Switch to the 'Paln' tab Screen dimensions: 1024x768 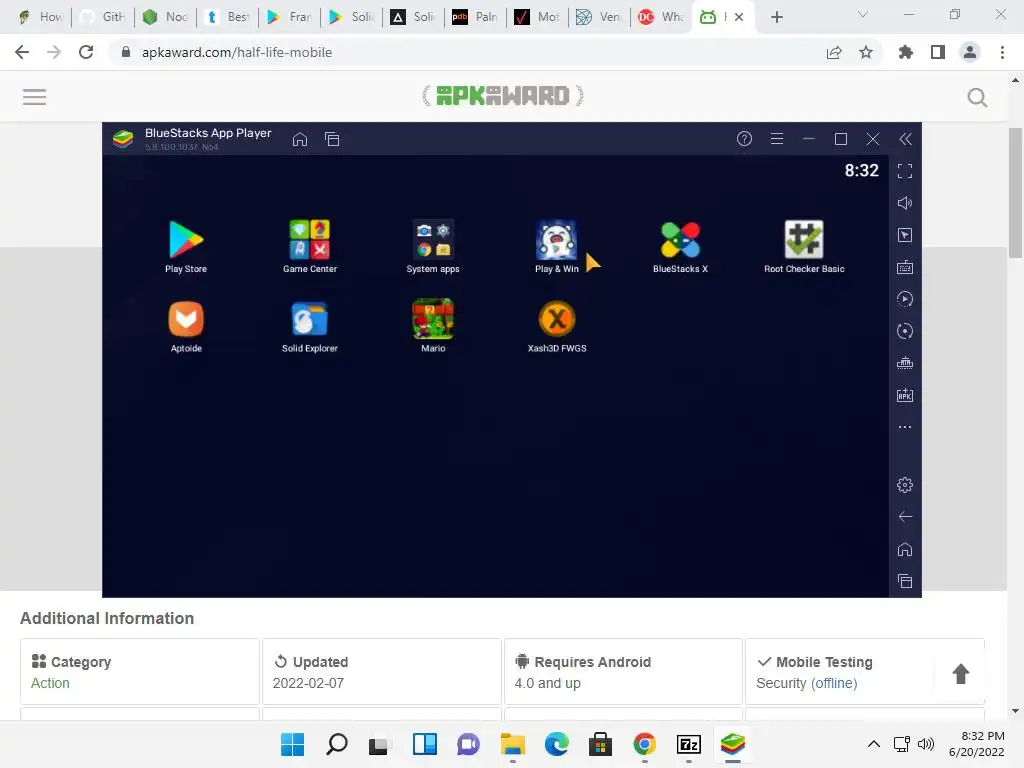475,17
